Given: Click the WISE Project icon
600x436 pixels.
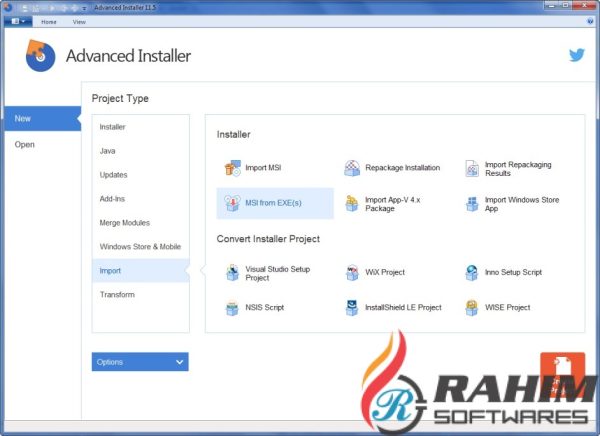Looking at the screenshot, I should pos(472,308).
